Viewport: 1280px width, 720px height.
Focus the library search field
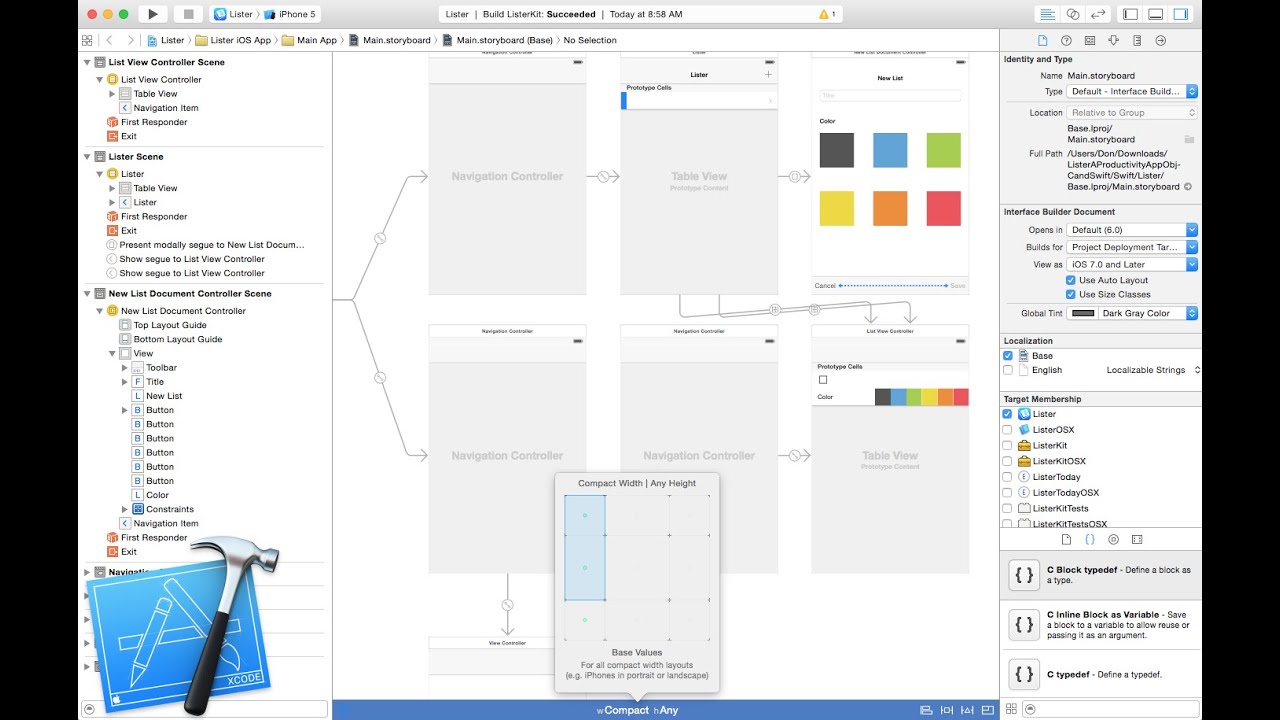(x=1112, y=709)
